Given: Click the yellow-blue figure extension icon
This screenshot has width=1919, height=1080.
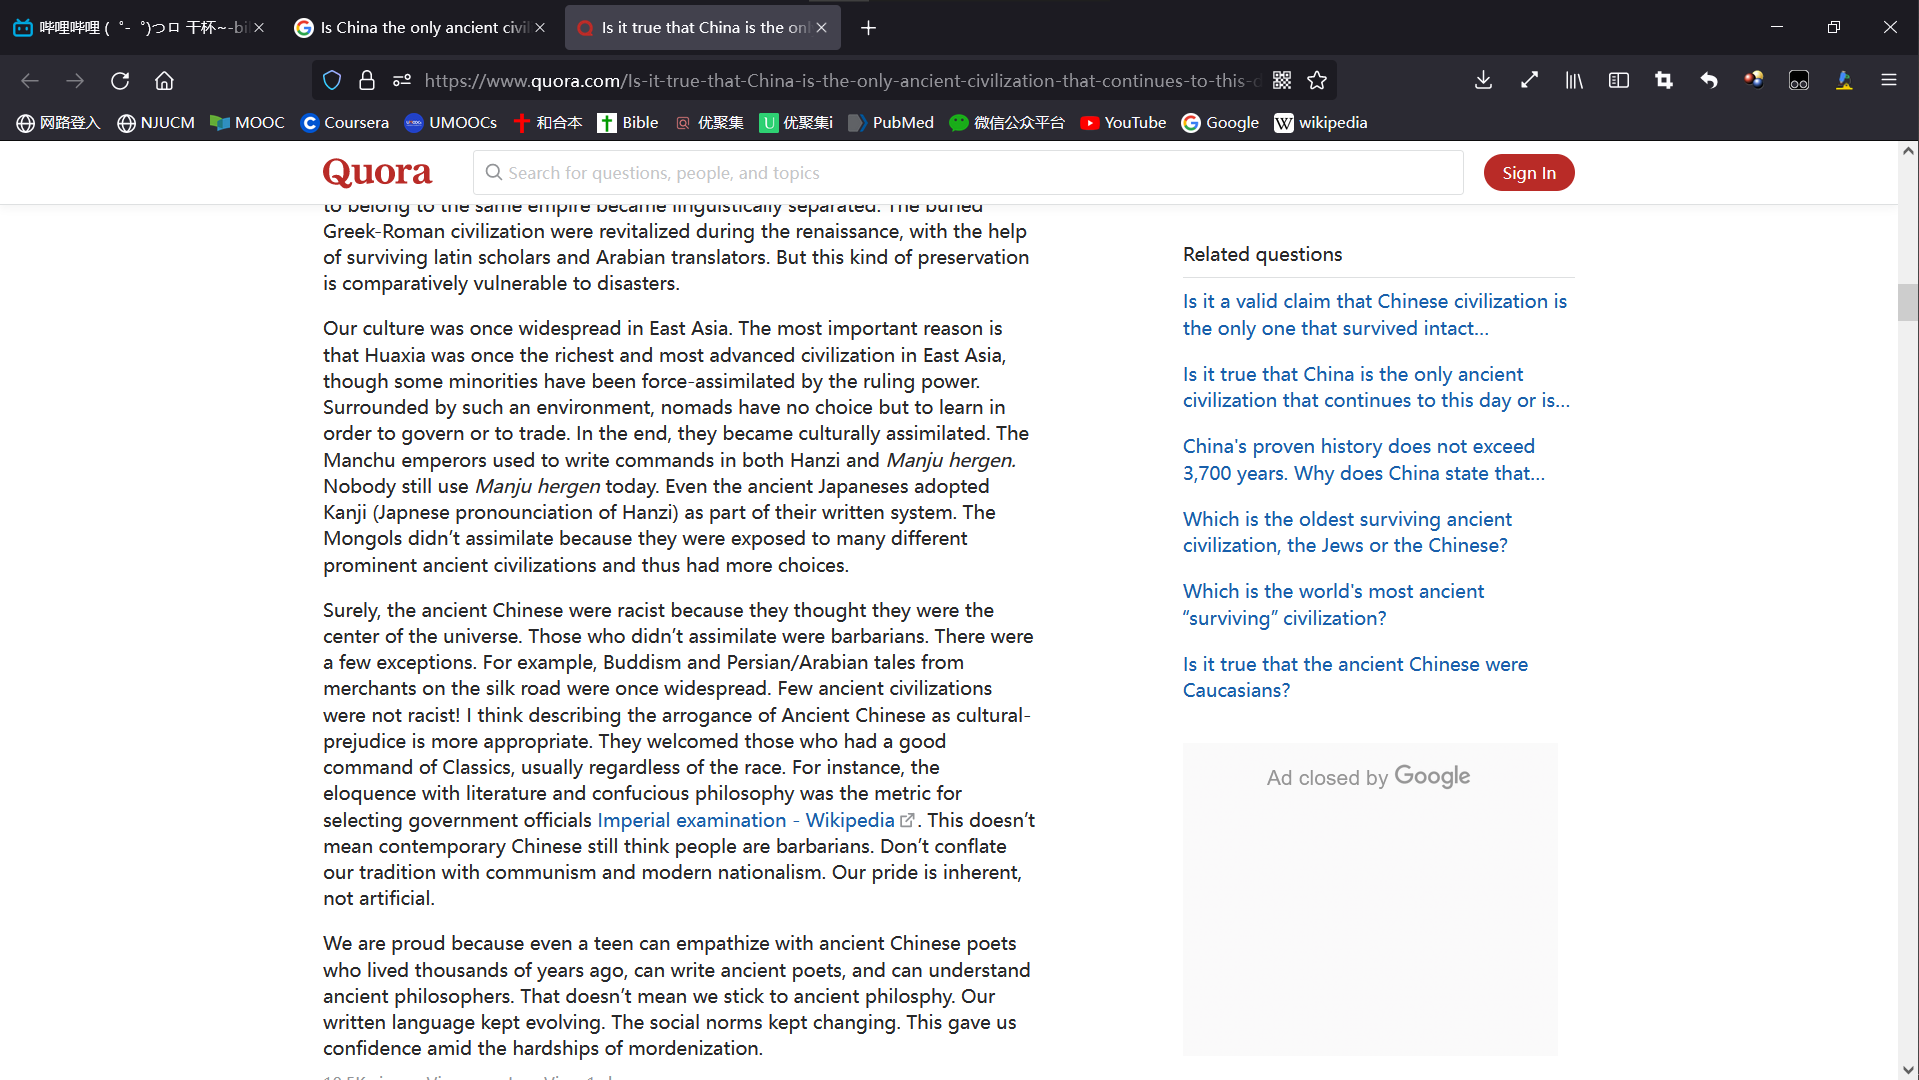Looking at the screenshot, I should click(1844, 81).
